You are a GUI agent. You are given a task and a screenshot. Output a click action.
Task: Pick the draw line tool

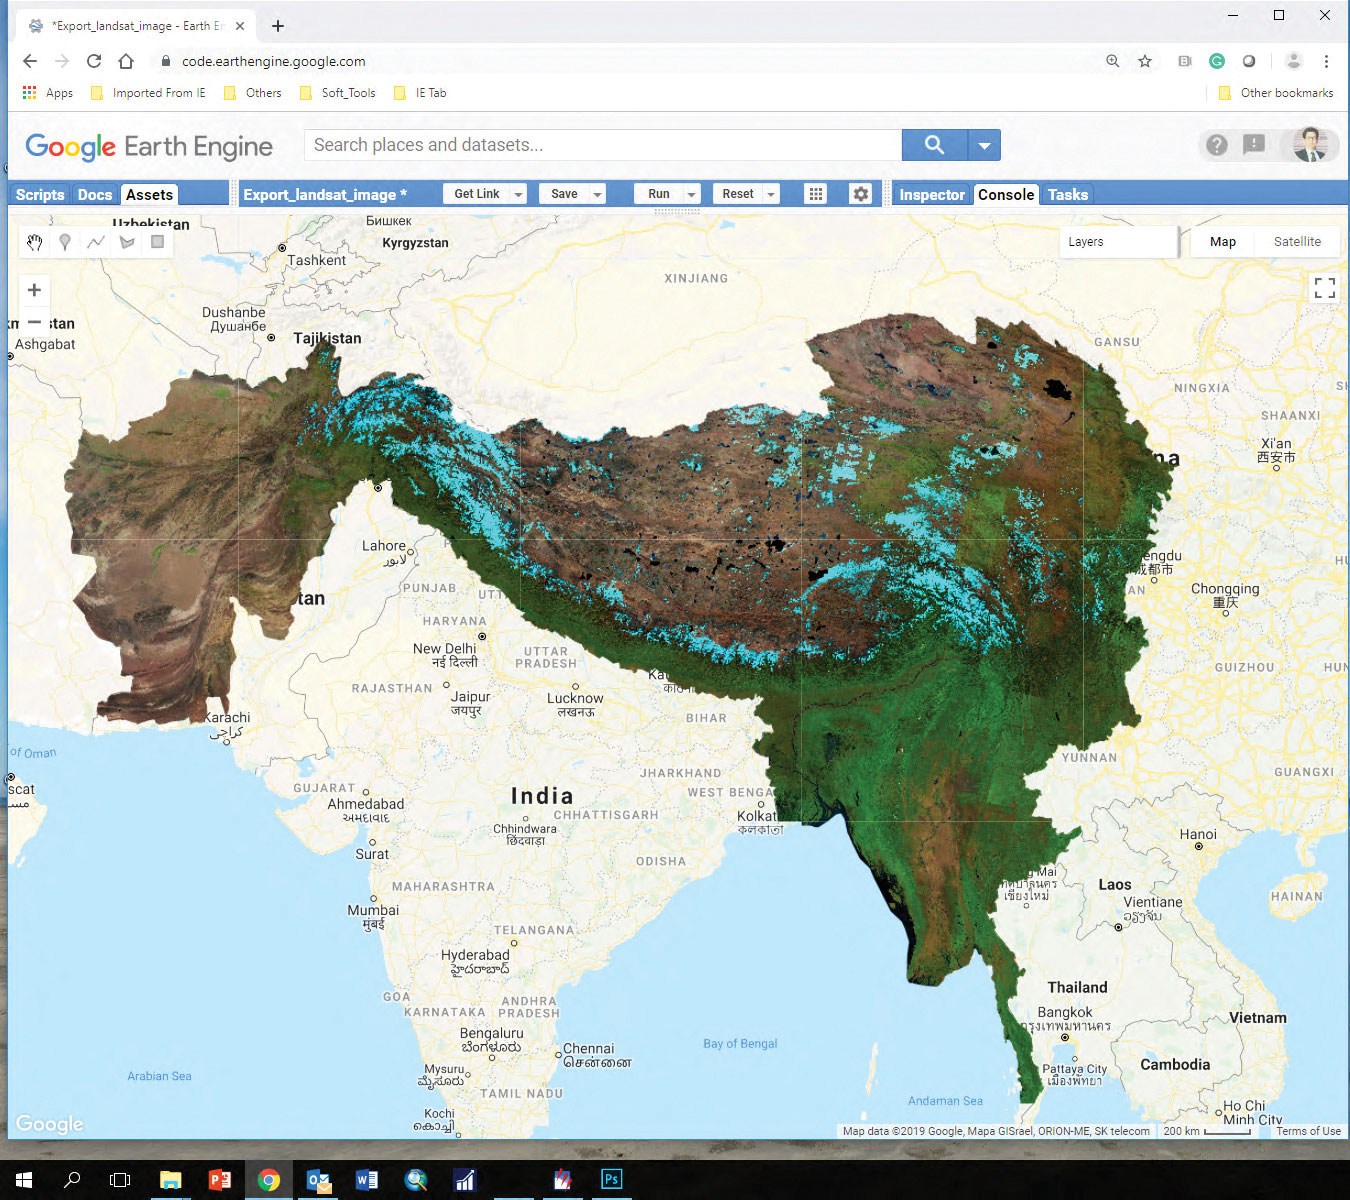96,242
